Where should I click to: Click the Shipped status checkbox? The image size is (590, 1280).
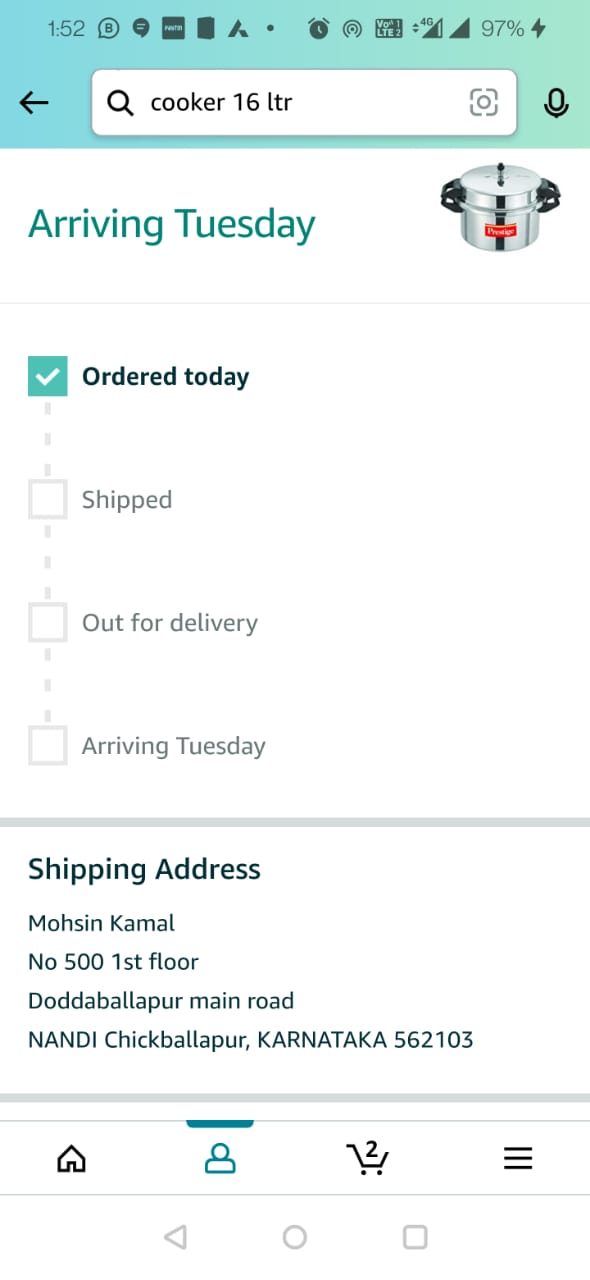[48, 499]
